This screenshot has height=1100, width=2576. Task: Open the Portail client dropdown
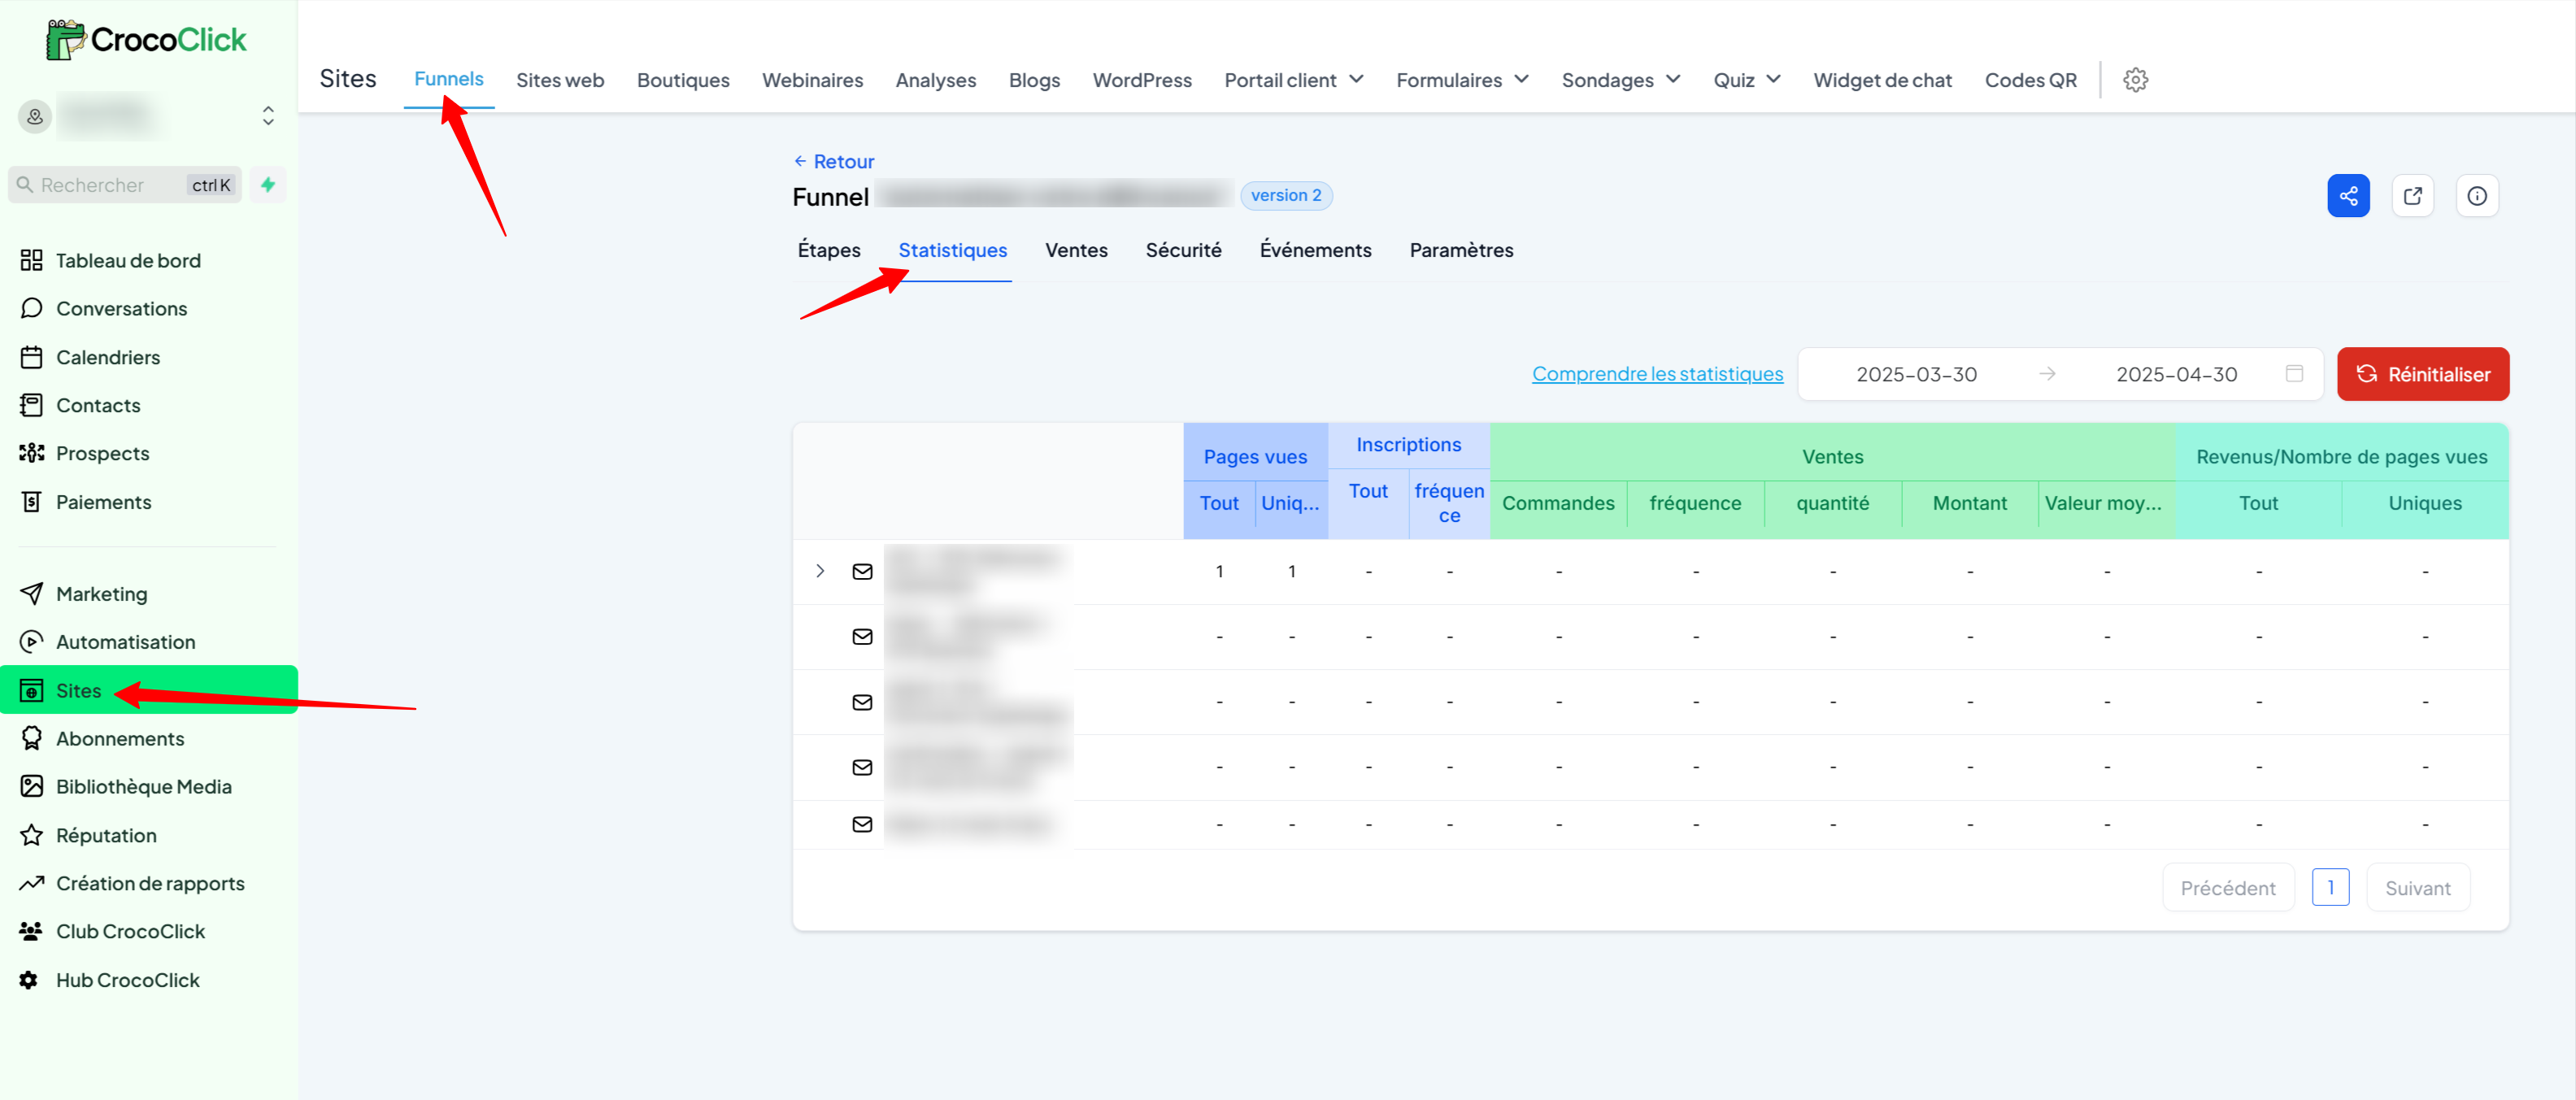[1293, 80]
